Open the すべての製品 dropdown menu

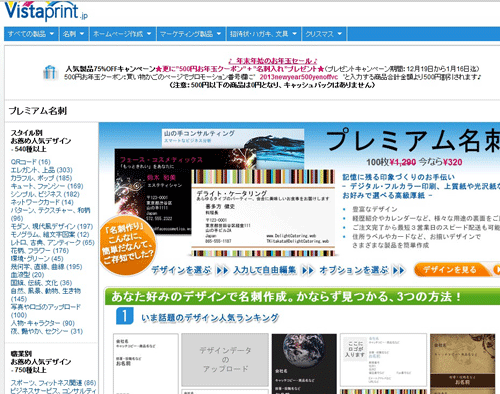tap(31, 34)
